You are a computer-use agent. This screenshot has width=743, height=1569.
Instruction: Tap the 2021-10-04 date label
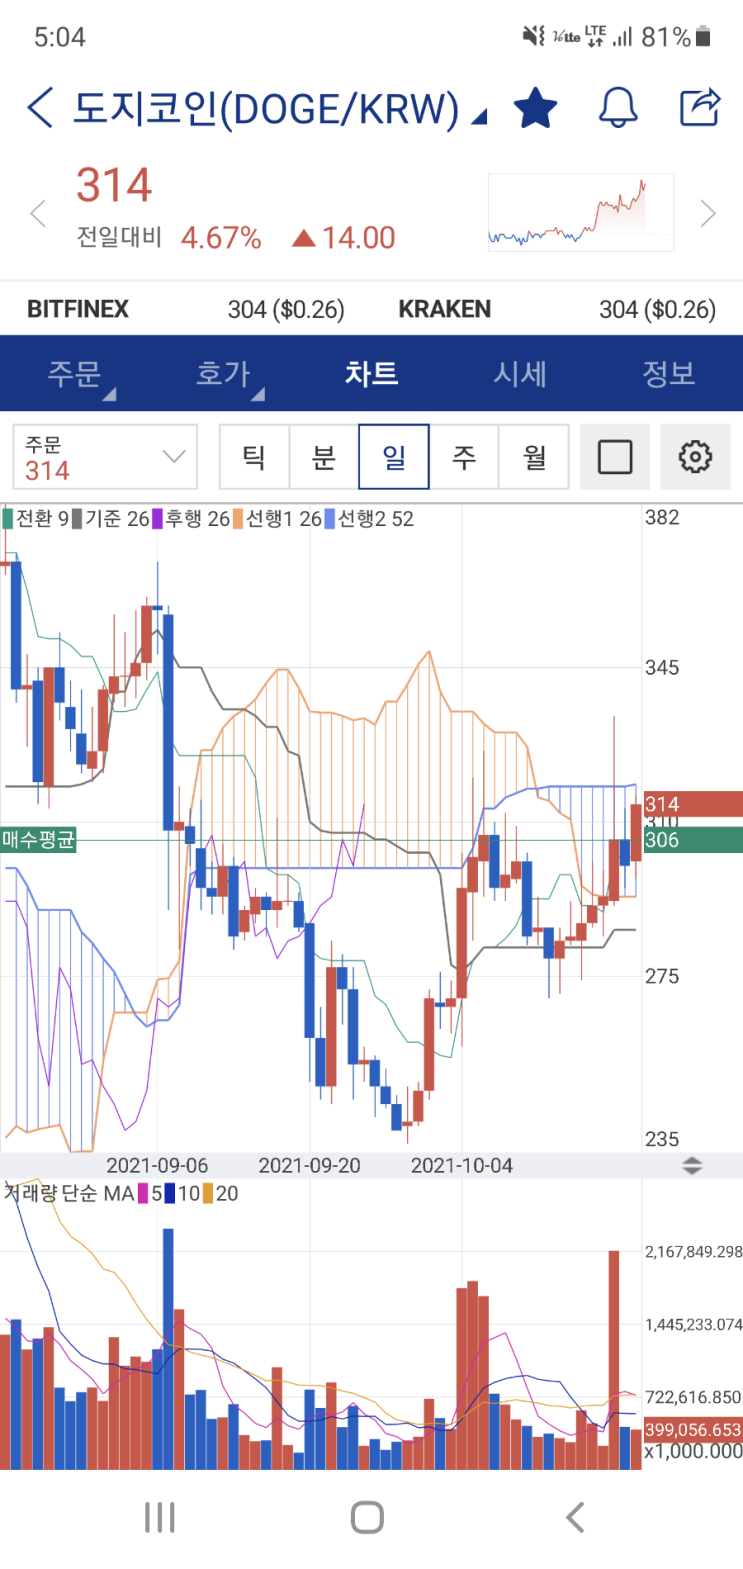[x=462, y=1166]
